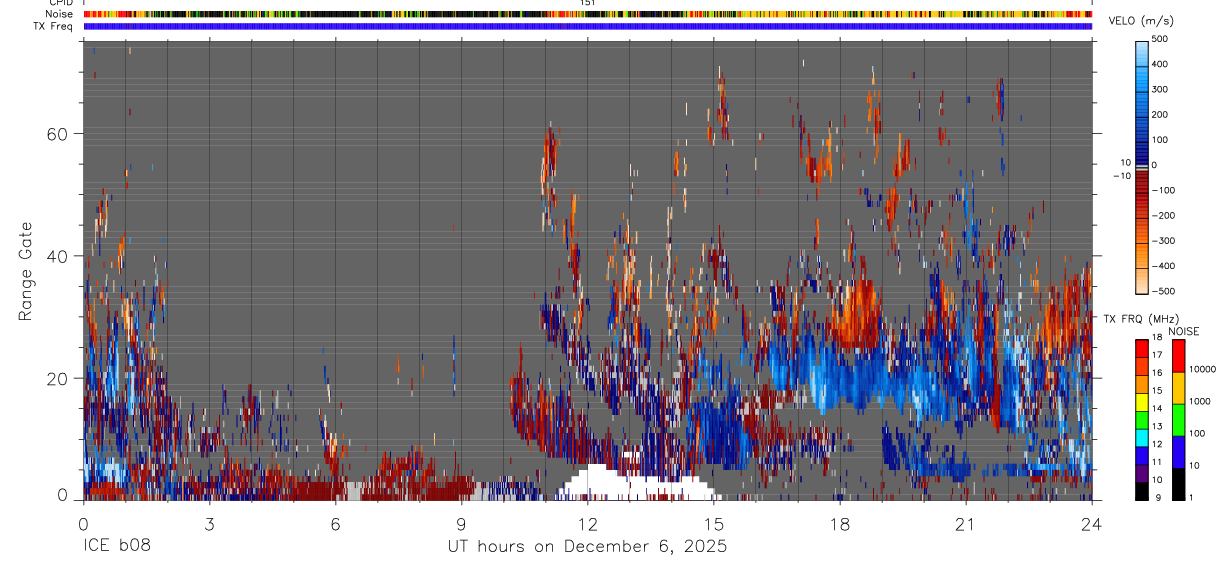Click the −500 label on velocity scale
The height and width of the screenshot is (567, 1228).
coord(1163,291)
